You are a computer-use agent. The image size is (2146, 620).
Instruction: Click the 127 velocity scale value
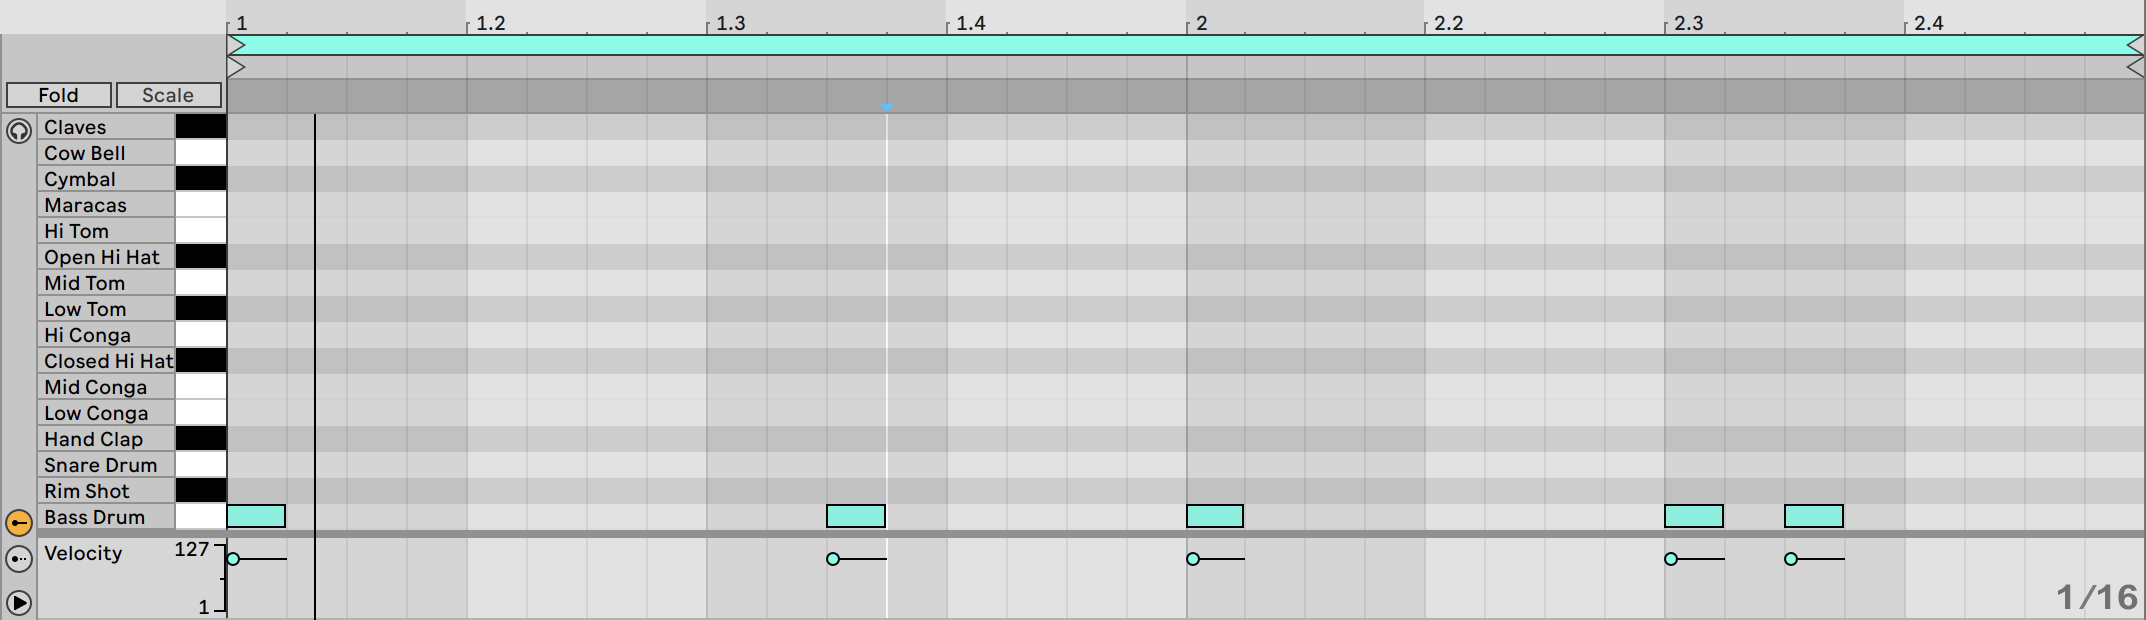[191, 549]
